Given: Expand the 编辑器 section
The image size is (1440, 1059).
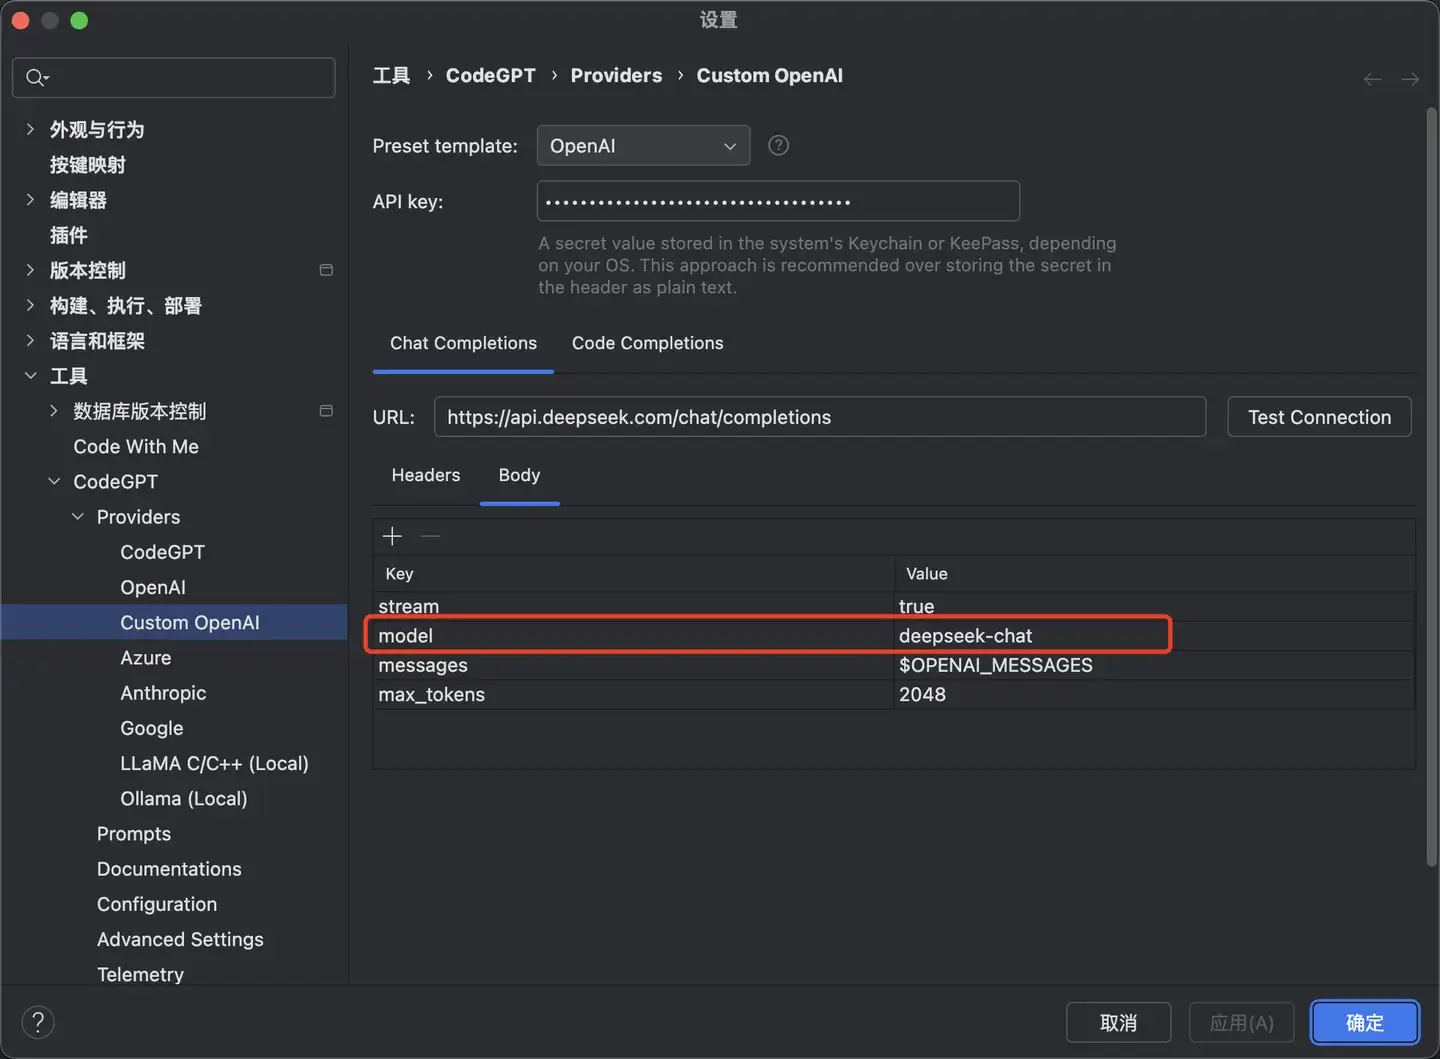Looking at the screenshot, I should click(x=30, y=200).
